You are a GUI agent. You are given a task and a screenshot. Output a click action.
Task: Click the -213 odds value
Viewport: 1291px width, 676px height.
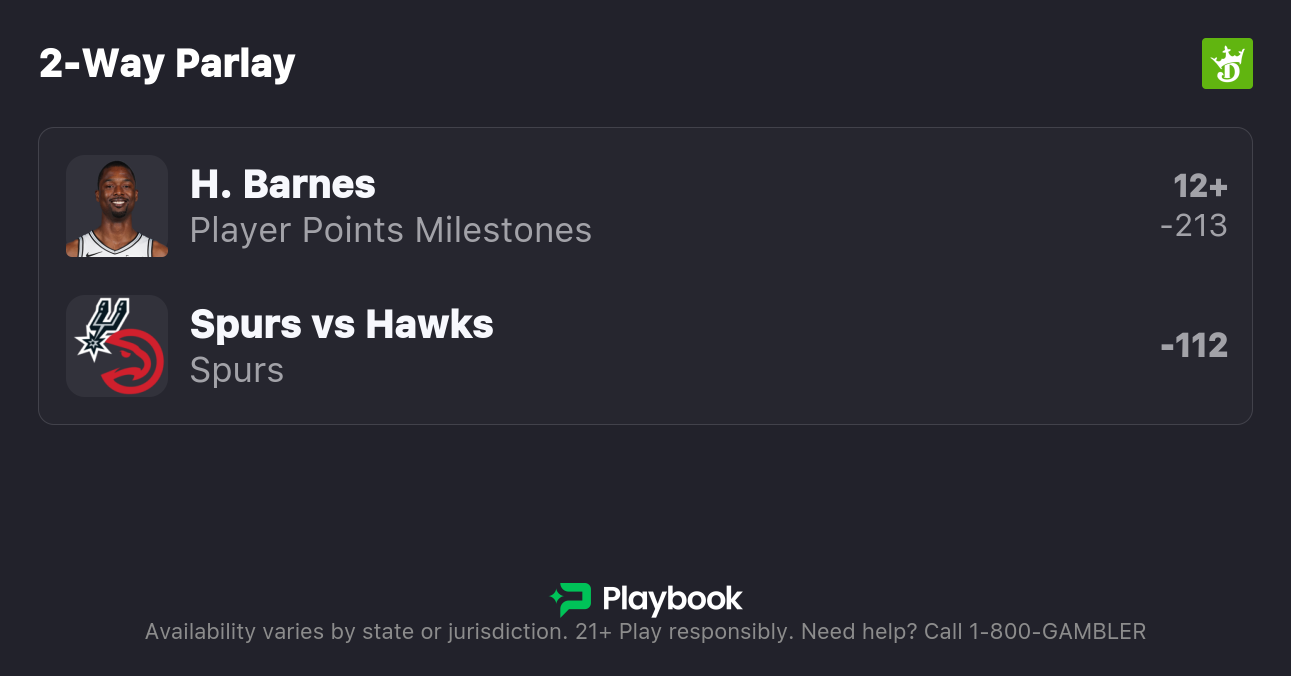(1194, 226)
